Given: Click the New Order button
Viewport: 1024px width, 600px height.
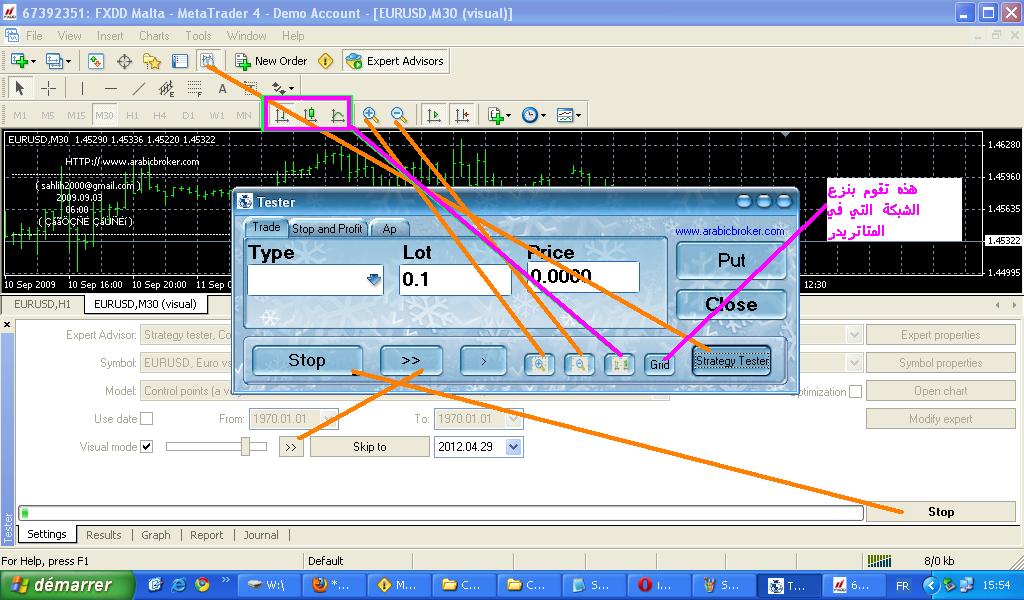Looking at the screenshot, I should click(x=272, y=61).
